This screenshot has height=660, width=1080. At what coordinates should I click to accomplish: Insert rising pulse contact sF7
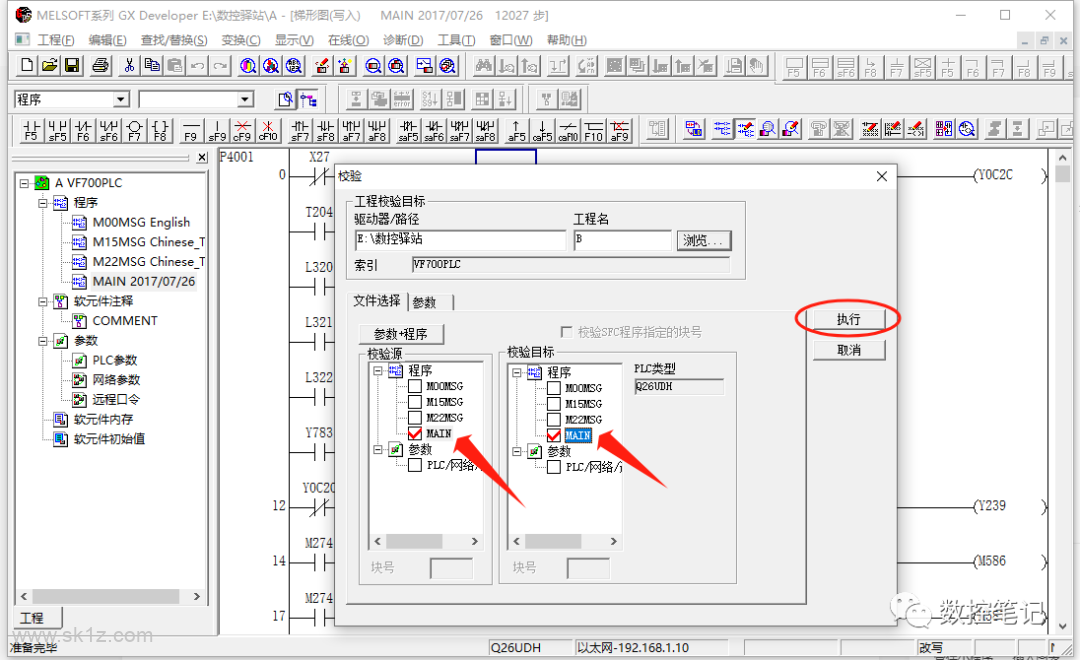pos(300,130)
